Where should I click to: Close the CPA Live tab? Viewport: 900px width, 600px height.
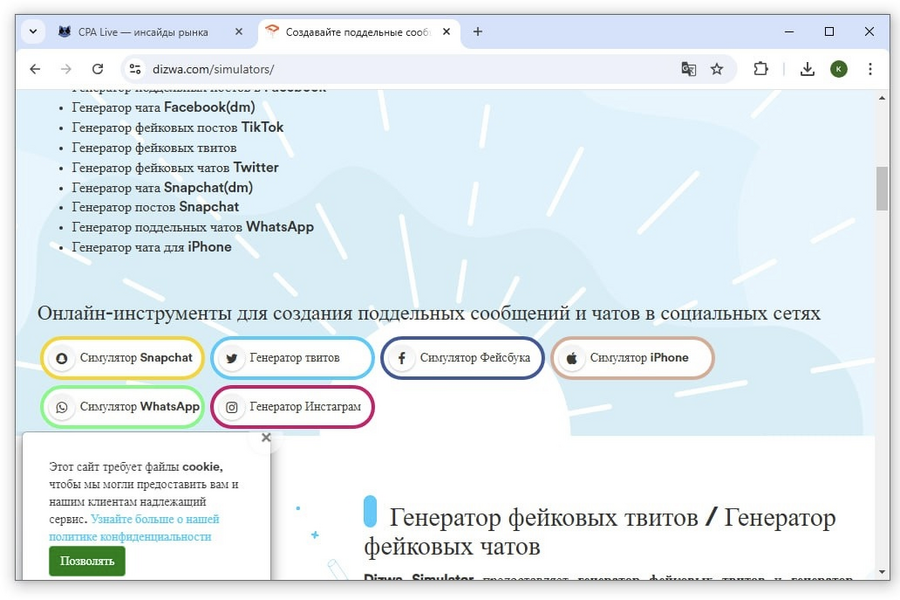(x=239, y=32)
